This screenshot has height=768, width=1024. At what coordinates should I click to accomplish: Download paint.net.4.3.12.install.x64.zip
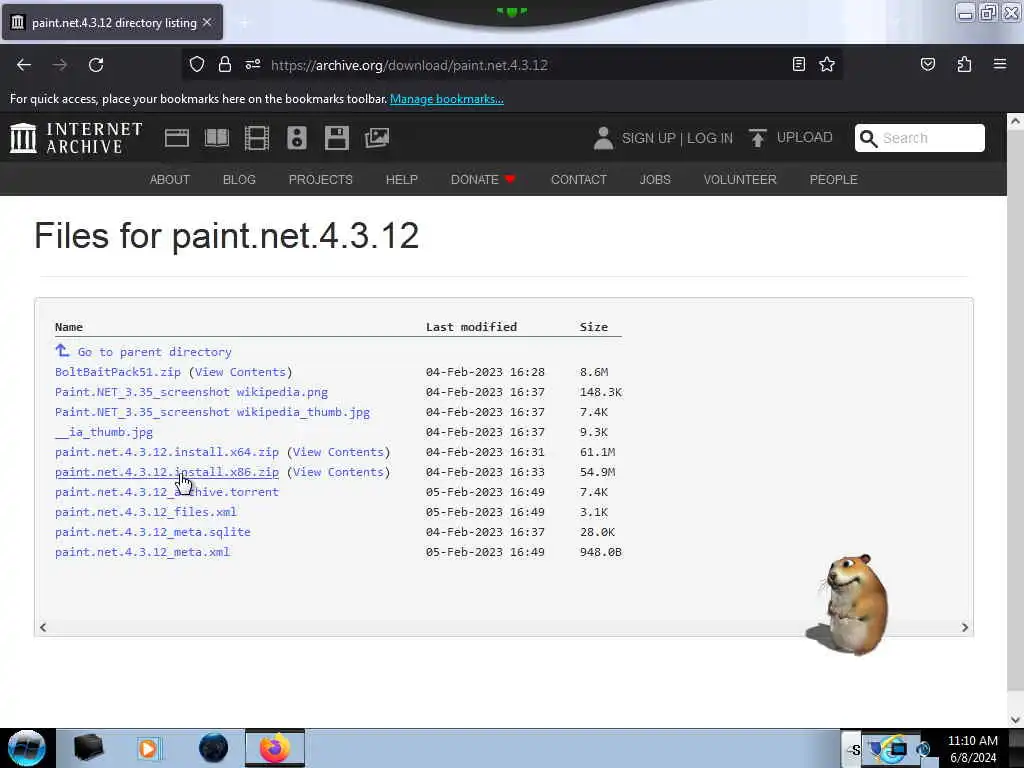click(x=167, y=452)
